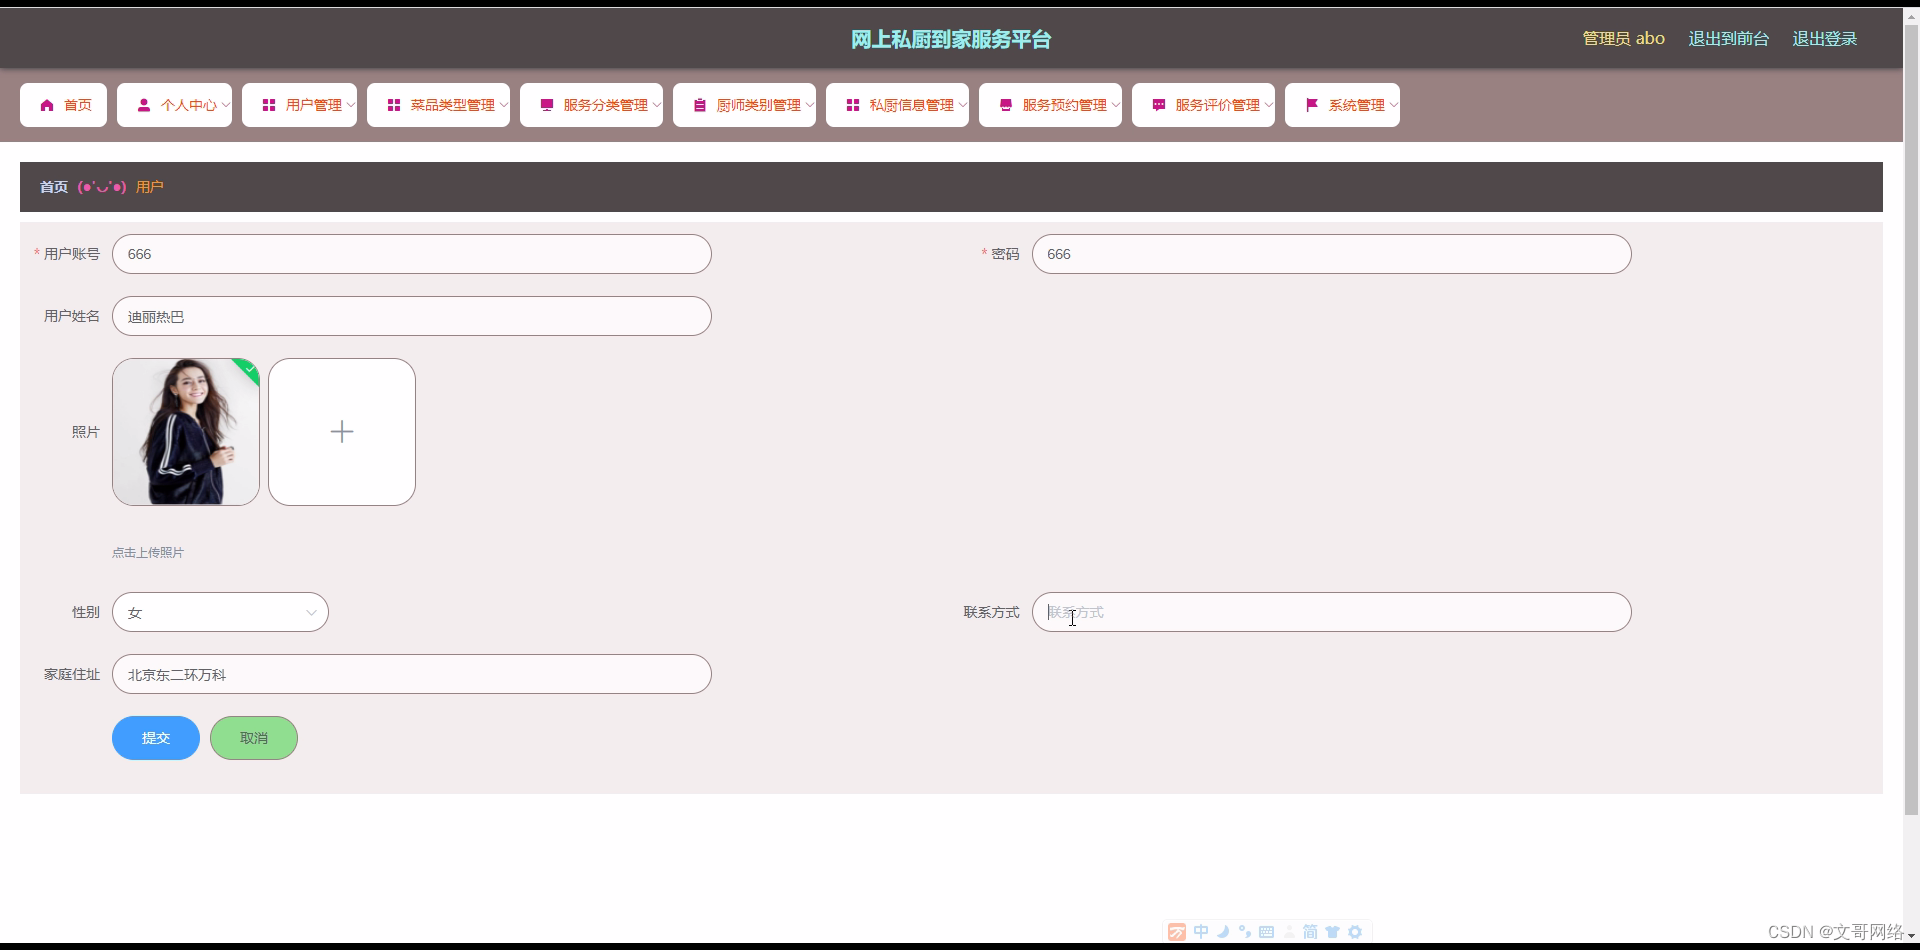
Task: Toggle the moon icon on input toolbar
Action: pos(1223,932)
